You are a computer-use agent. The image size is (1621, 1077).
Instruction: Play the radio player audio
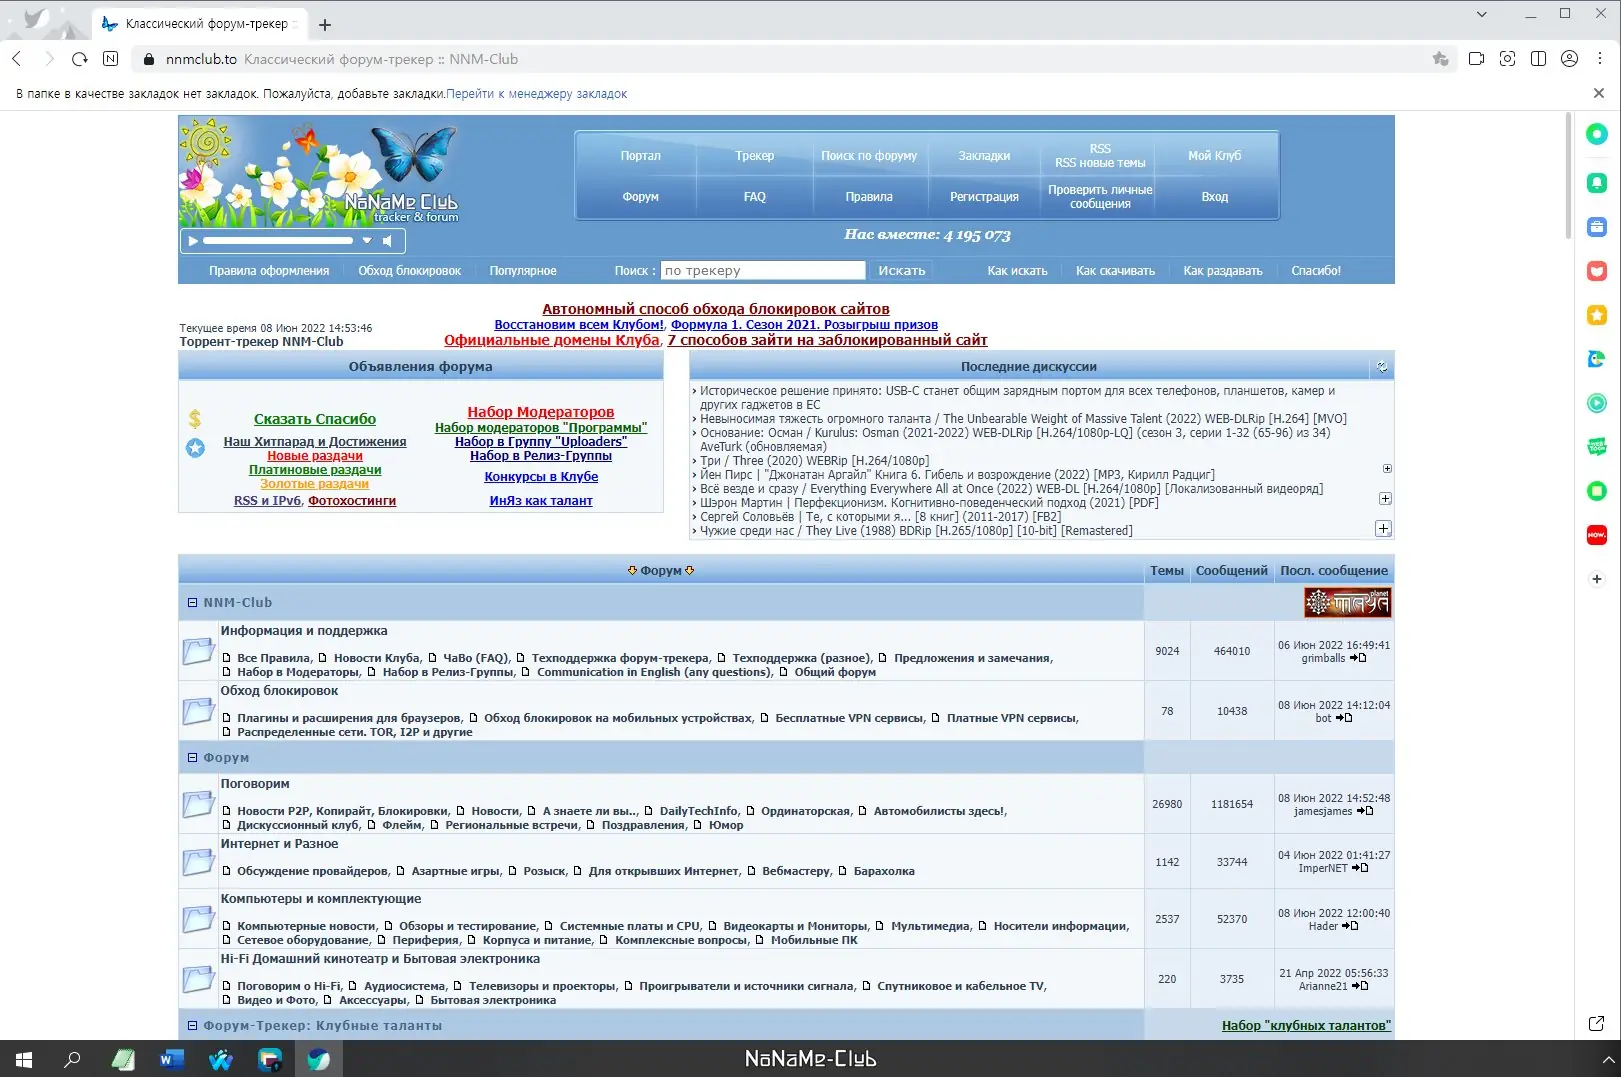(x=193, y=241)
